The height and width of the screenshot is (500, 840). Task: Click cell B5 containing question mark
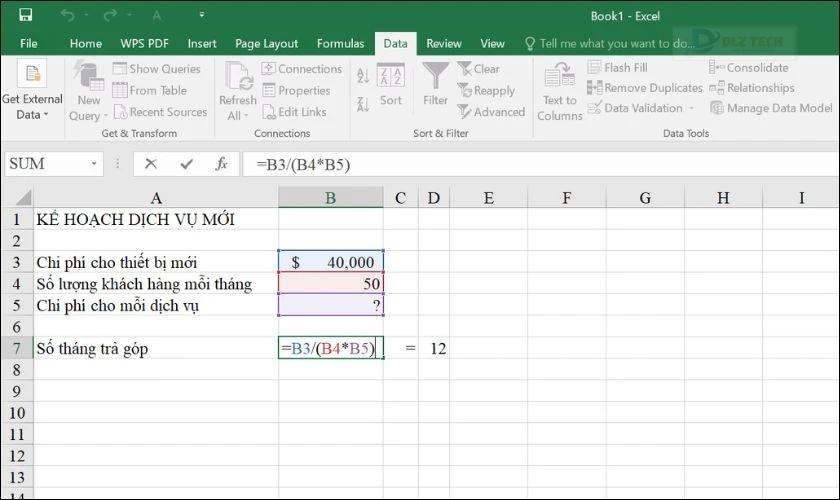331,305
